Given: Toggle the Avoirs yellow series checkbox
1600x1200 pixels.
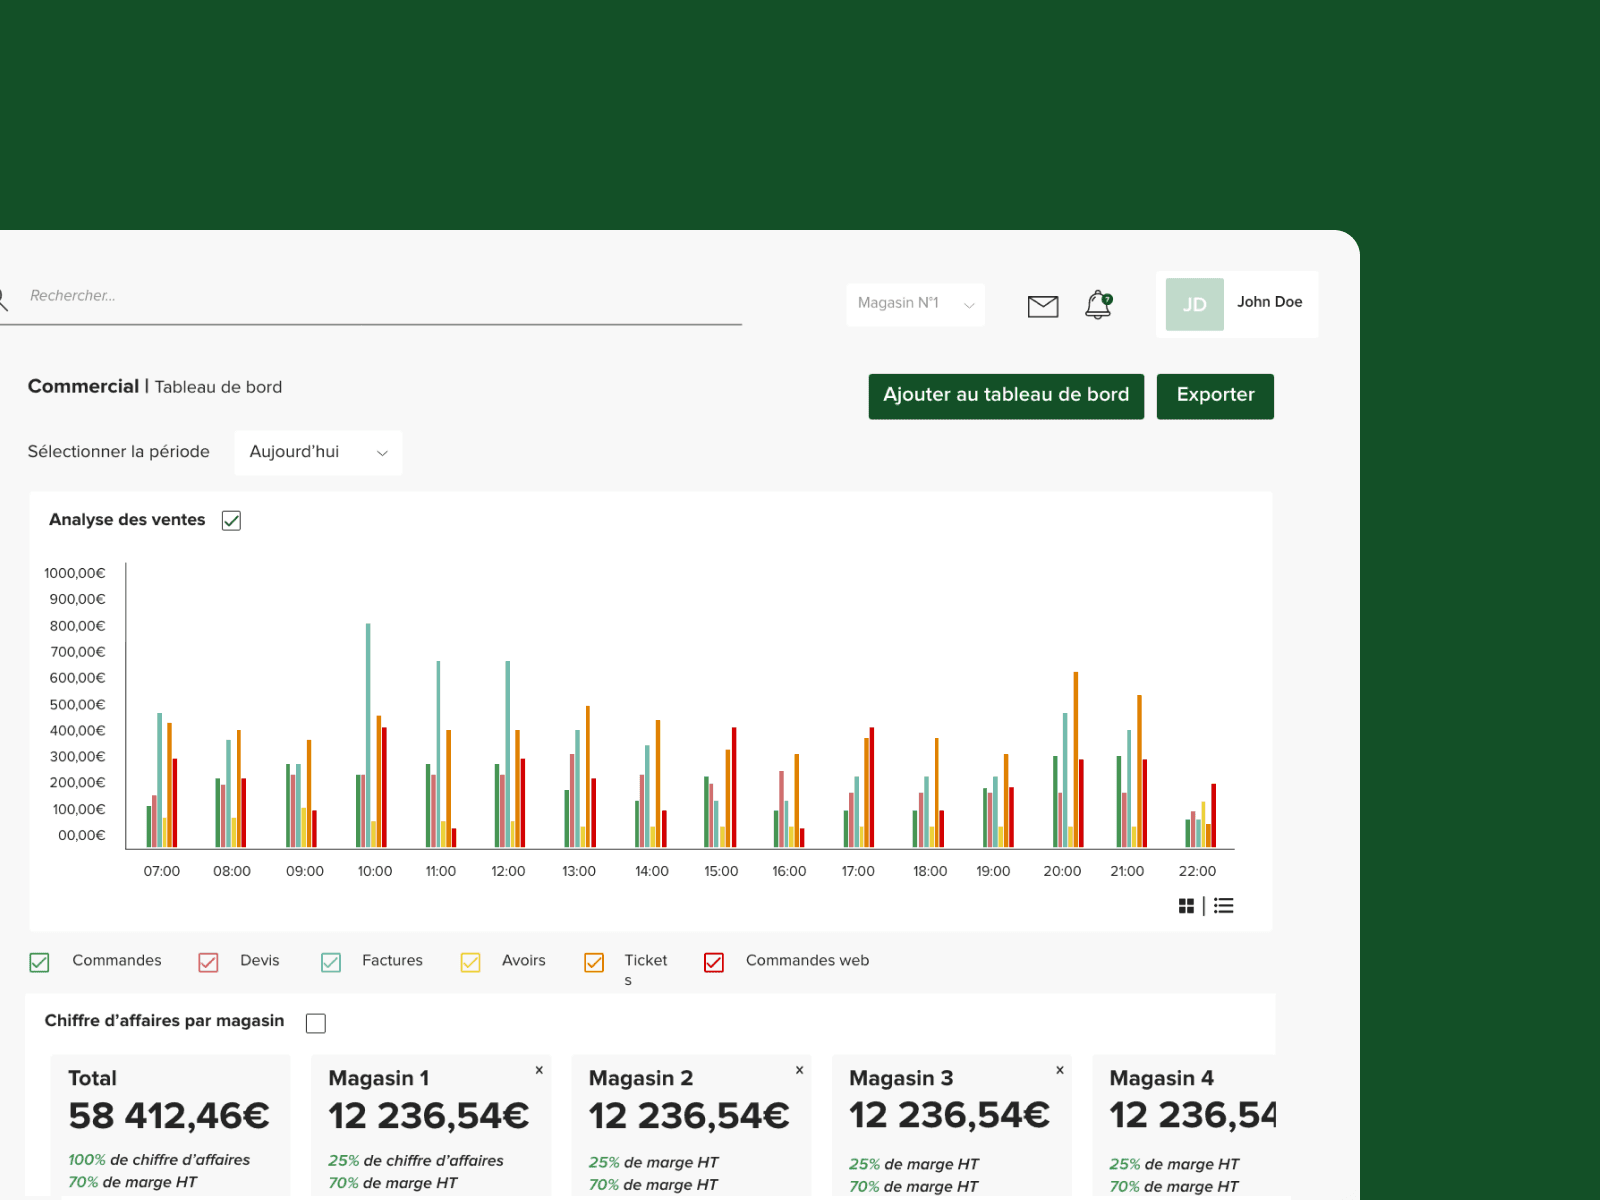Looking at the screenshot, I should 470,962.
